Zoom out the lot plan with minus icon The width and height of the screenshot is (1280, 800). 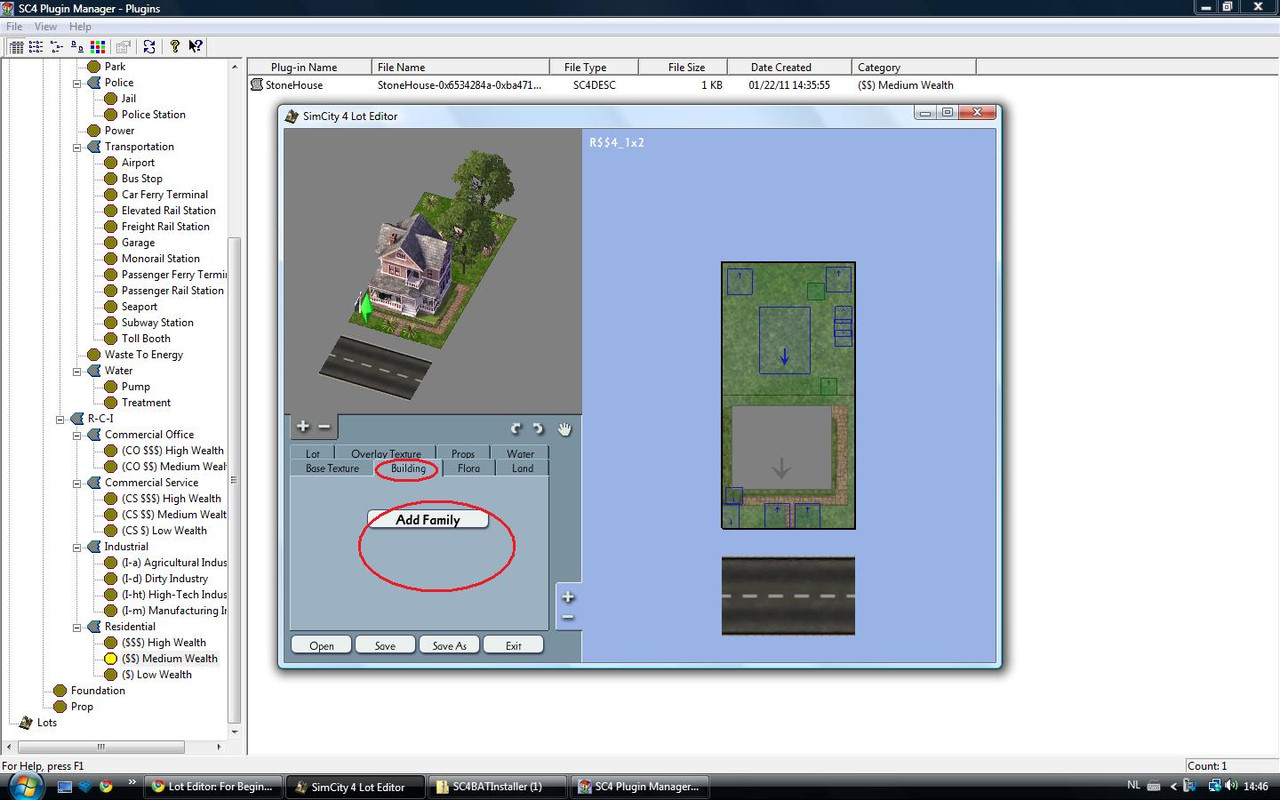point(568,618)
